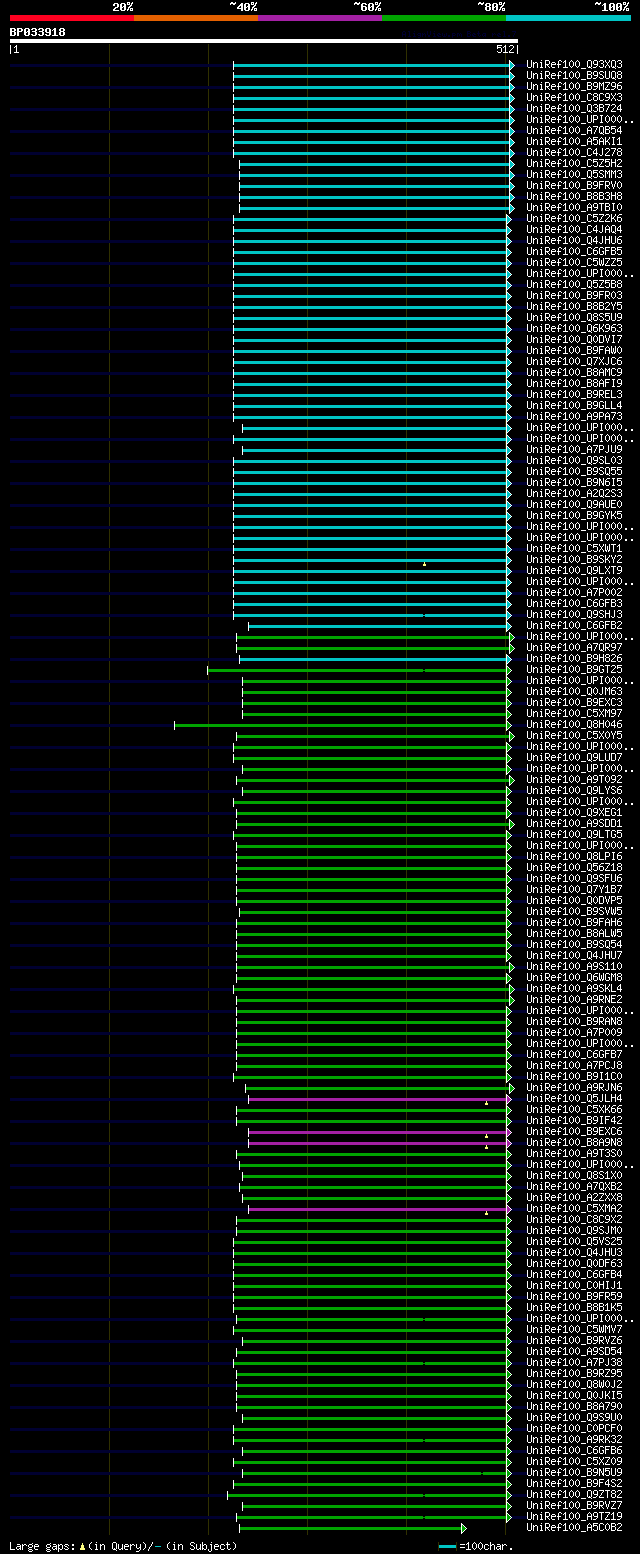640x1554 pixels.
Task: Select subject label UniRef100_Q9LYS6
Action: 574,790
